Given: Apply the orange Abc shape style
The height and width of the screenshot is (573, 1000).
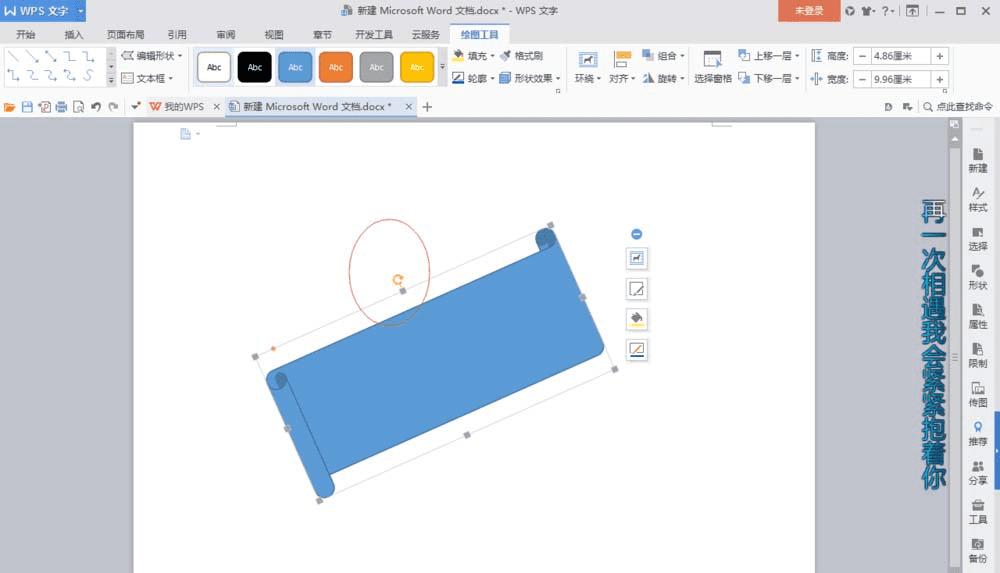Looking at the screenshot, I should click(x=335, y=67).
